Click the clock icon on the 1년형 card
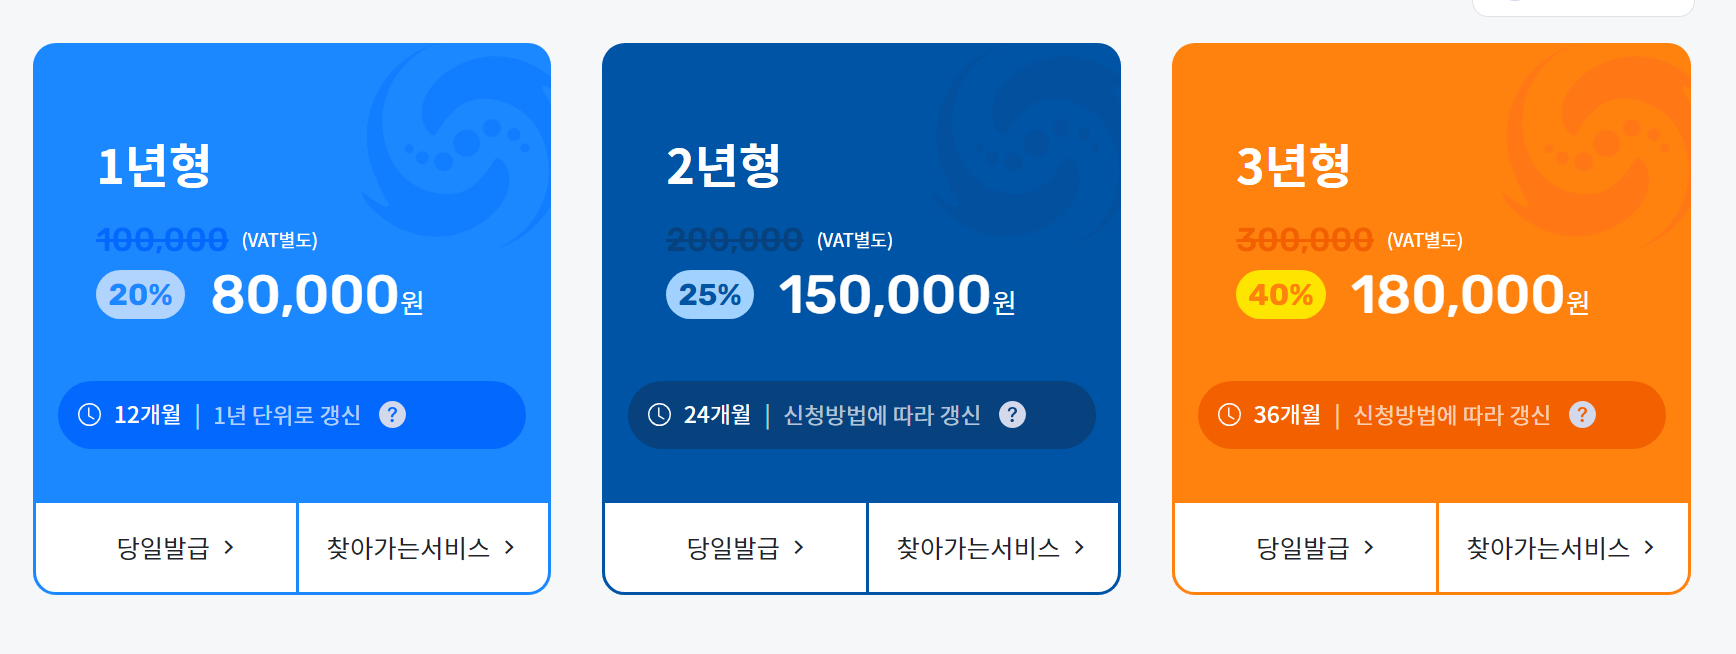This screenshot has height=654, width=1736. pos(87,415)
